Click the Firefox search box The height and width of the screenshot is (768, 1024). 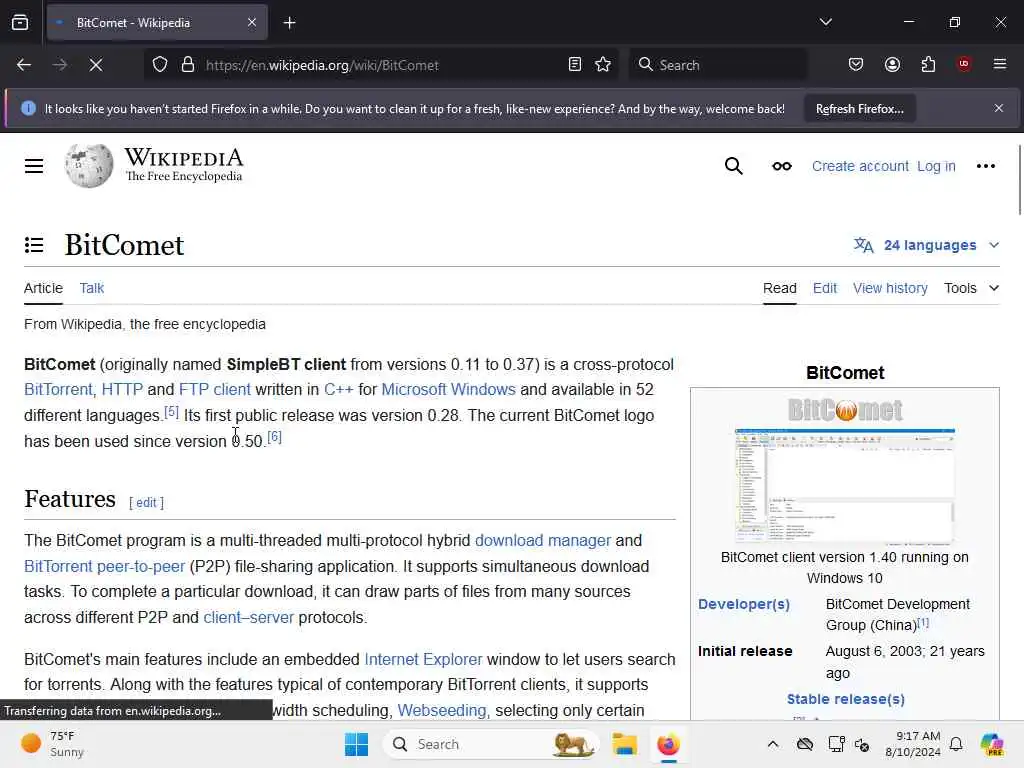(718, 65)
